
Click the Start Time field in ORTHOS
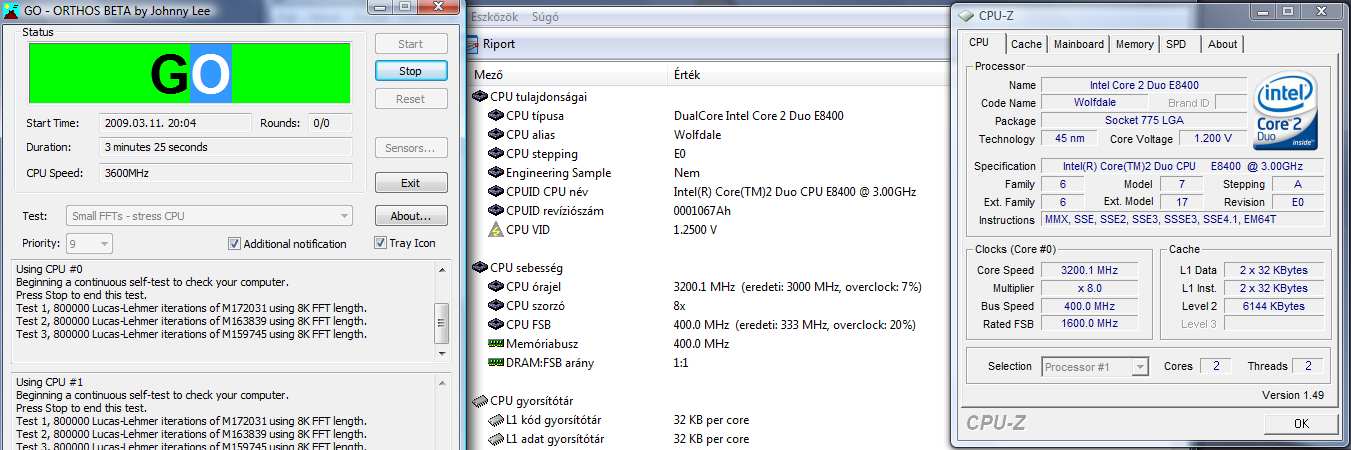(x=175, y=123)
